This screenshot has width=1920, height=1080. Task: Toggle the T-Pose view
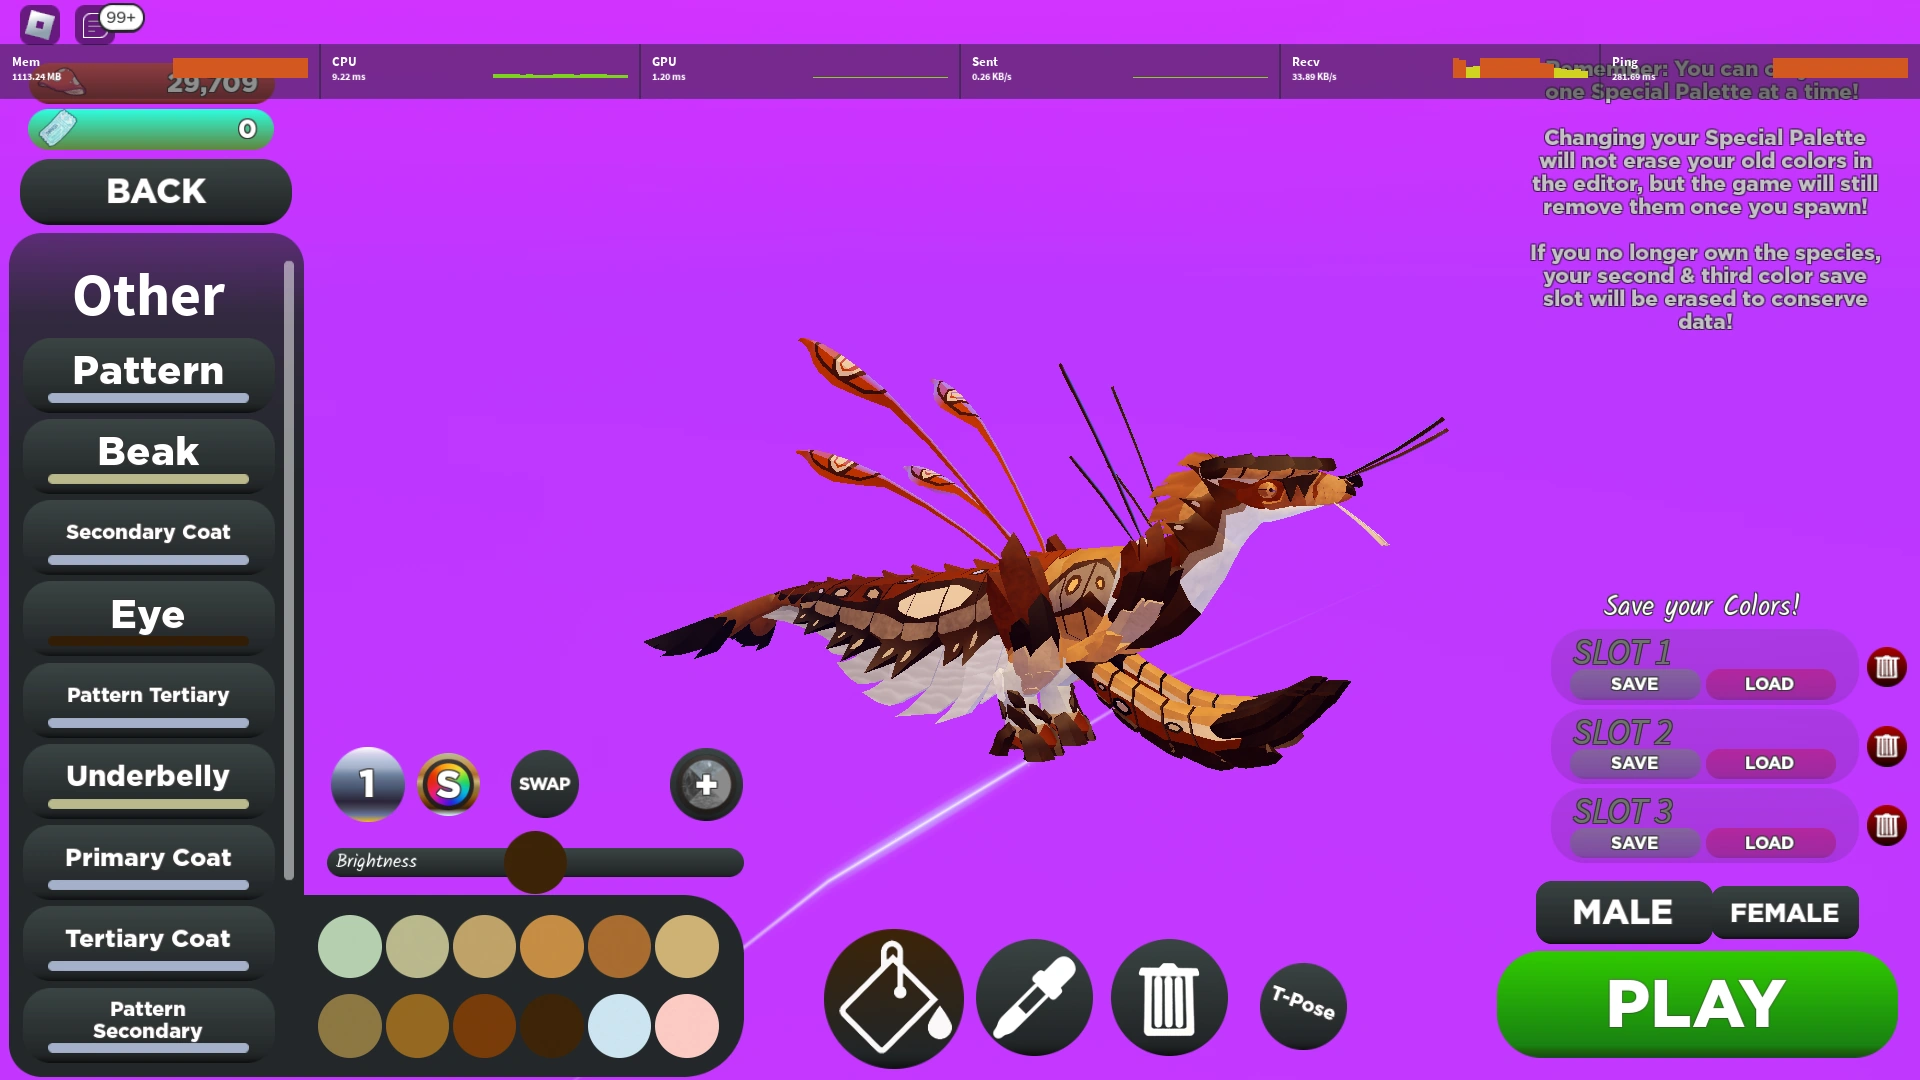click(1303, 1004)
